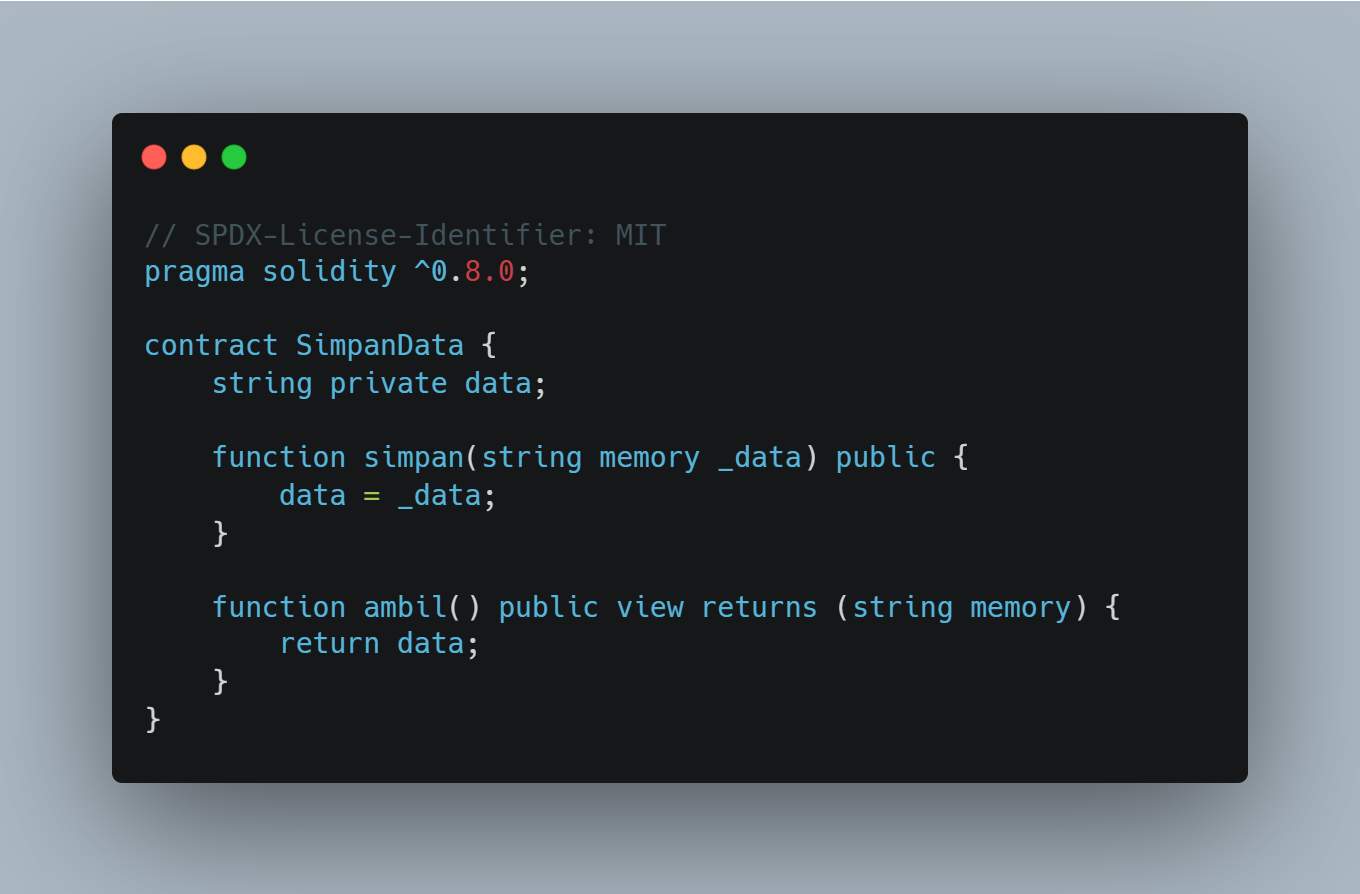
Task: Click the private keyword
Action: (388, 383)
